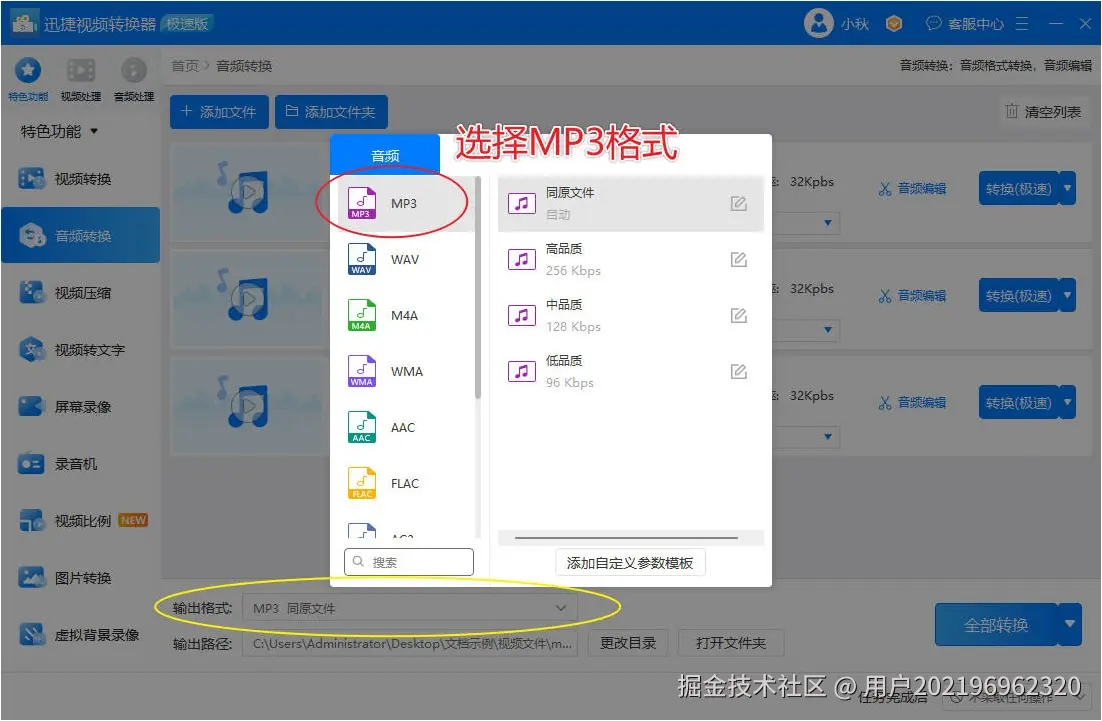Viewport: 1102px width, 721px height.
Task: Click 转换(极速) for the second file
Action: click(x=1018, y=296)
